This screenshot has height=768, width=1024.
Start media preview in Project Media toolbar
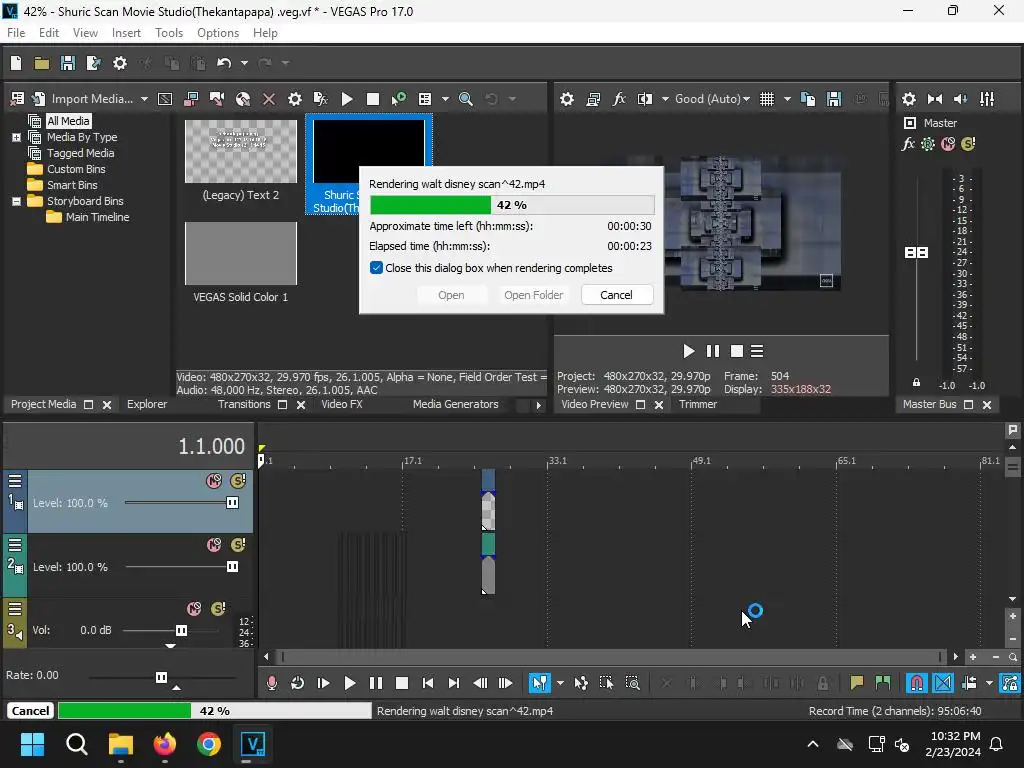click(x=347, y=99)
